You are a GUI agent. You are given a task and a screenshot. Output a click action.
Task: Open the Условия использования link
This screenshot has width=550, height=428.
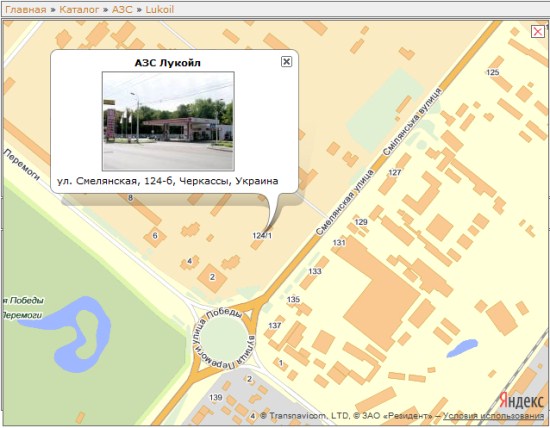click(493, 416)
